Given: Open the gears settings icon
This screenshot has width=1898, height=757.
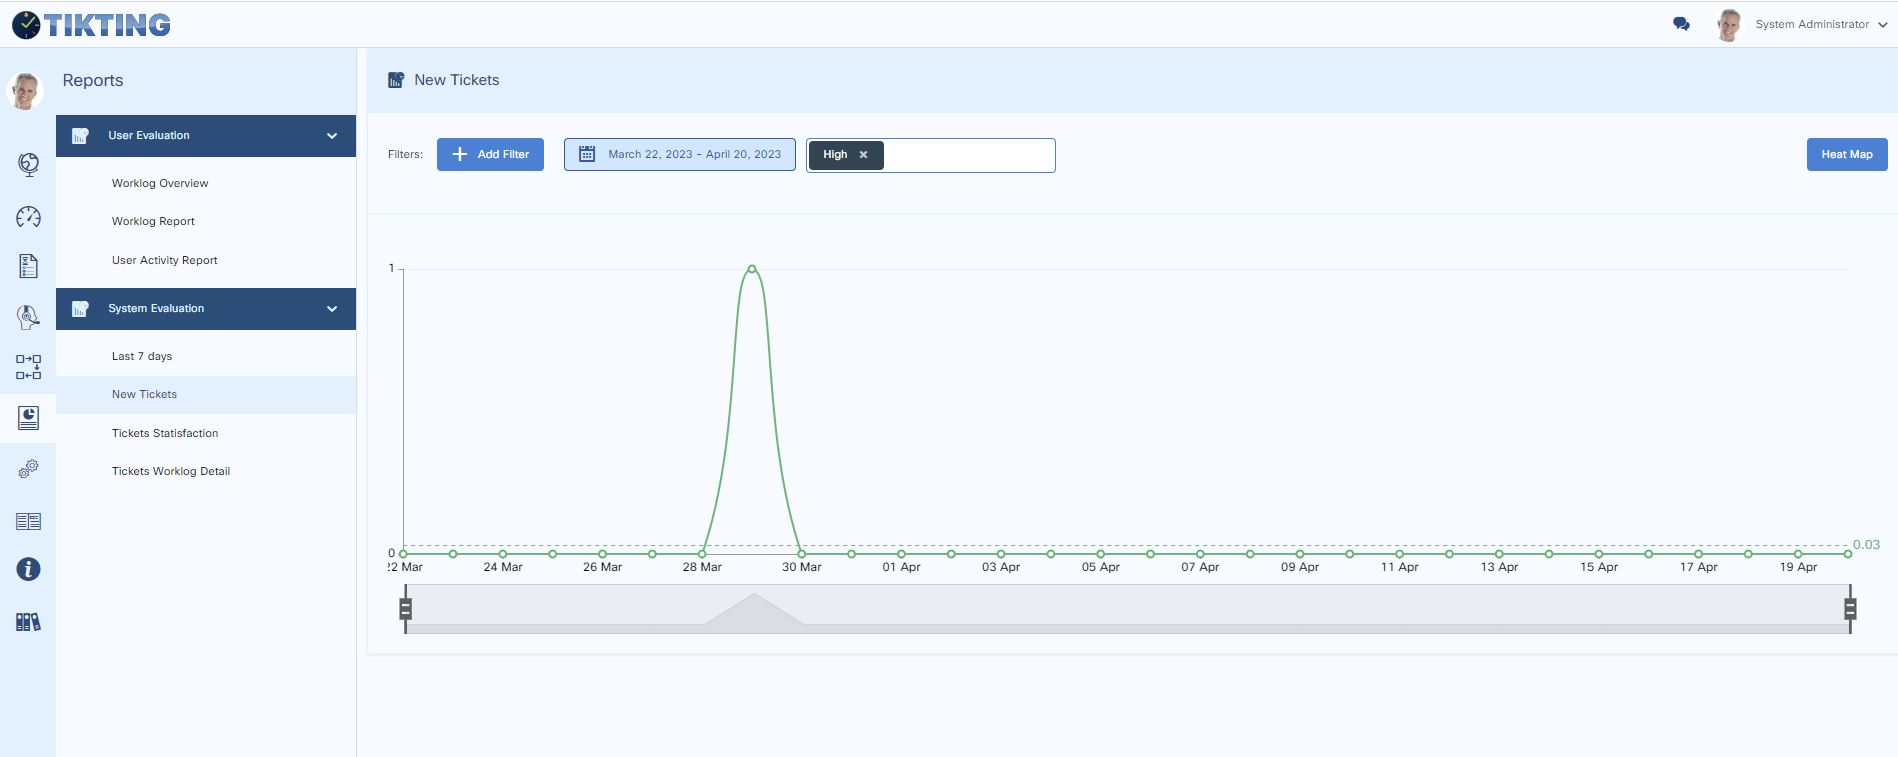Looking at the screenshot, I should coord(28,469).
